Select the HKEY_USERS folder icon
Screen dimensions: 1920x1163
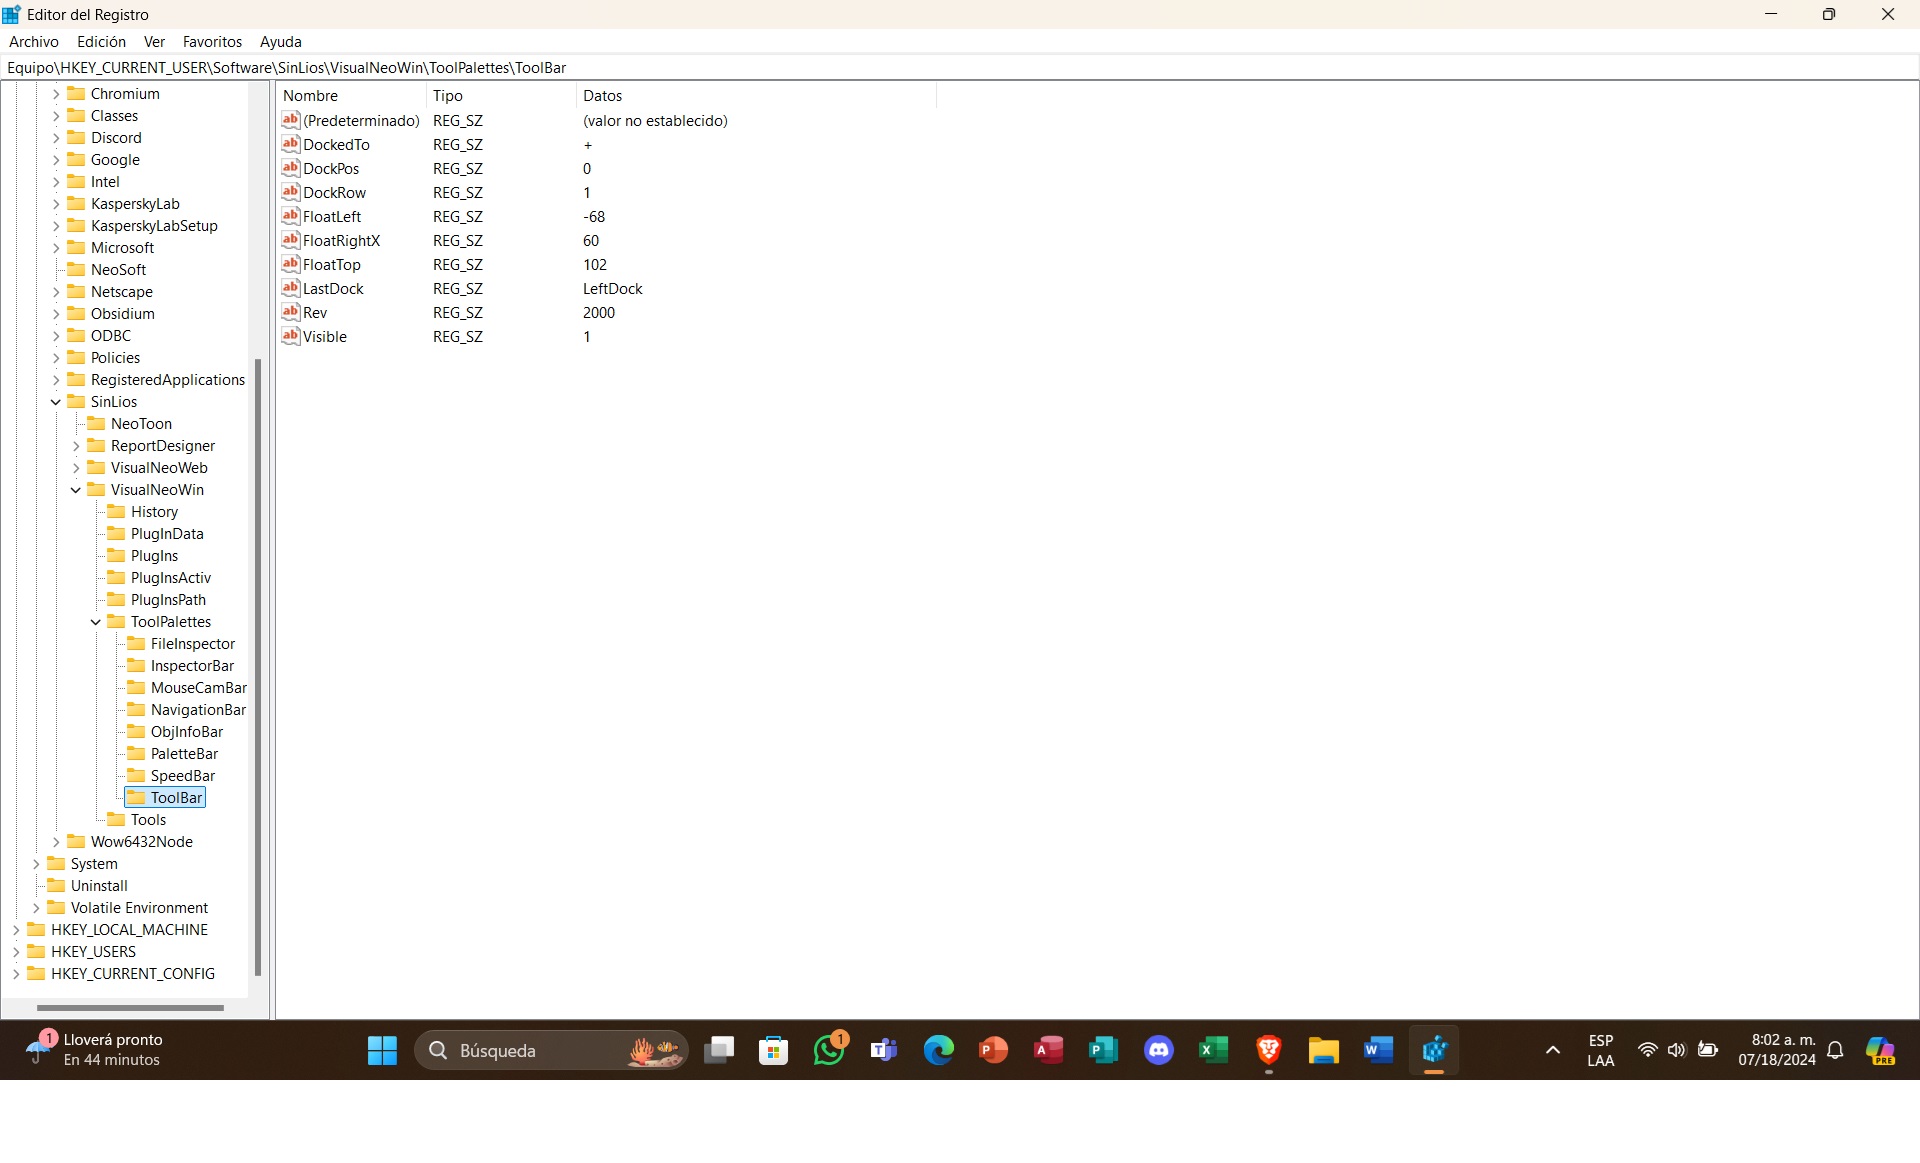tap(36, 952)
